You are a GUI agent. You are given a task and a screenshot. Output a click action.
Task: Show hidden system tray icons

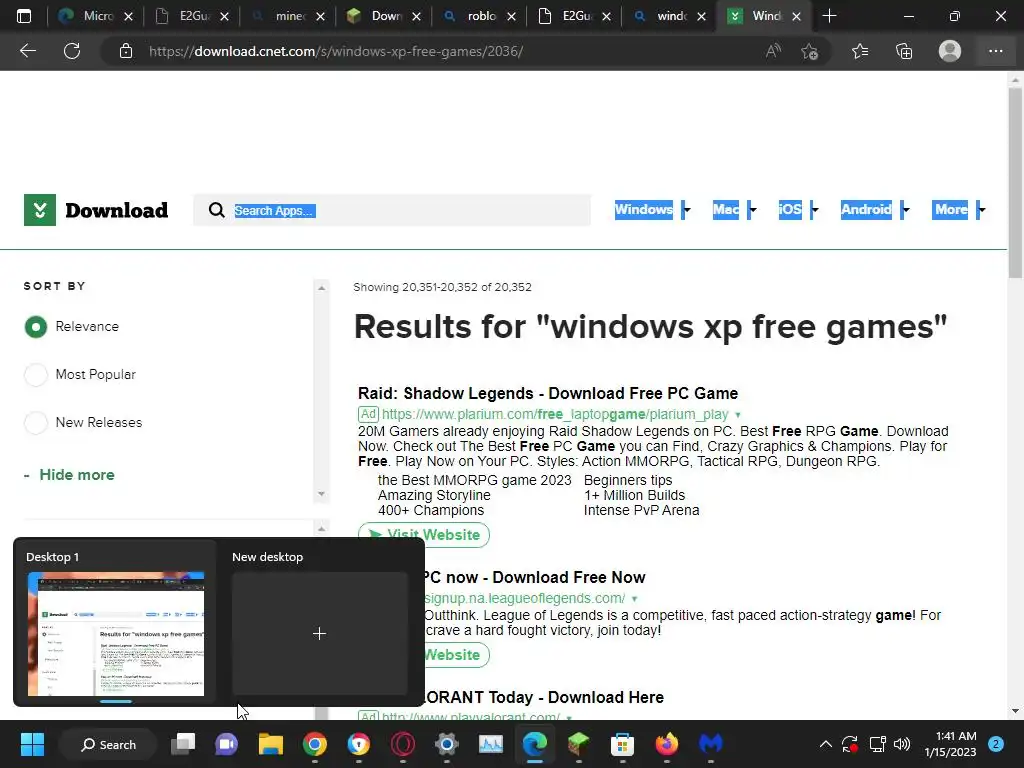[x=825, y=744]
